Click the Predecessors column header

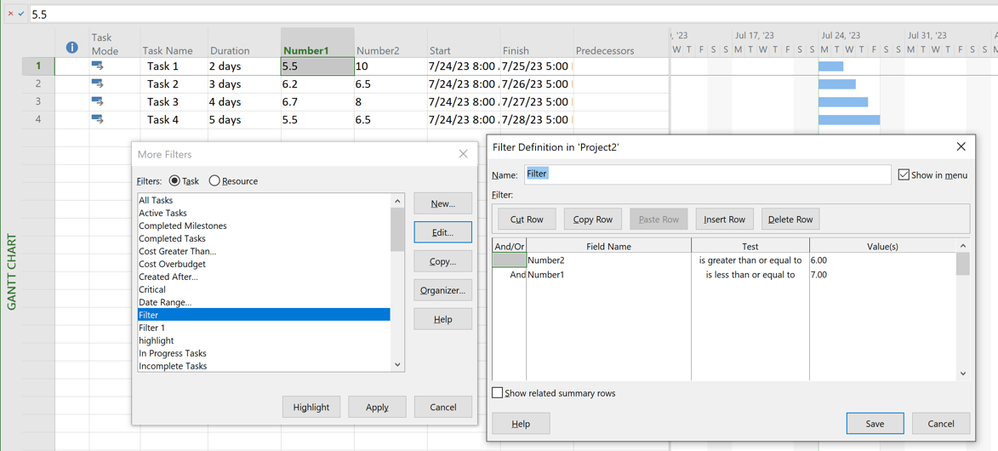(621, 43)
